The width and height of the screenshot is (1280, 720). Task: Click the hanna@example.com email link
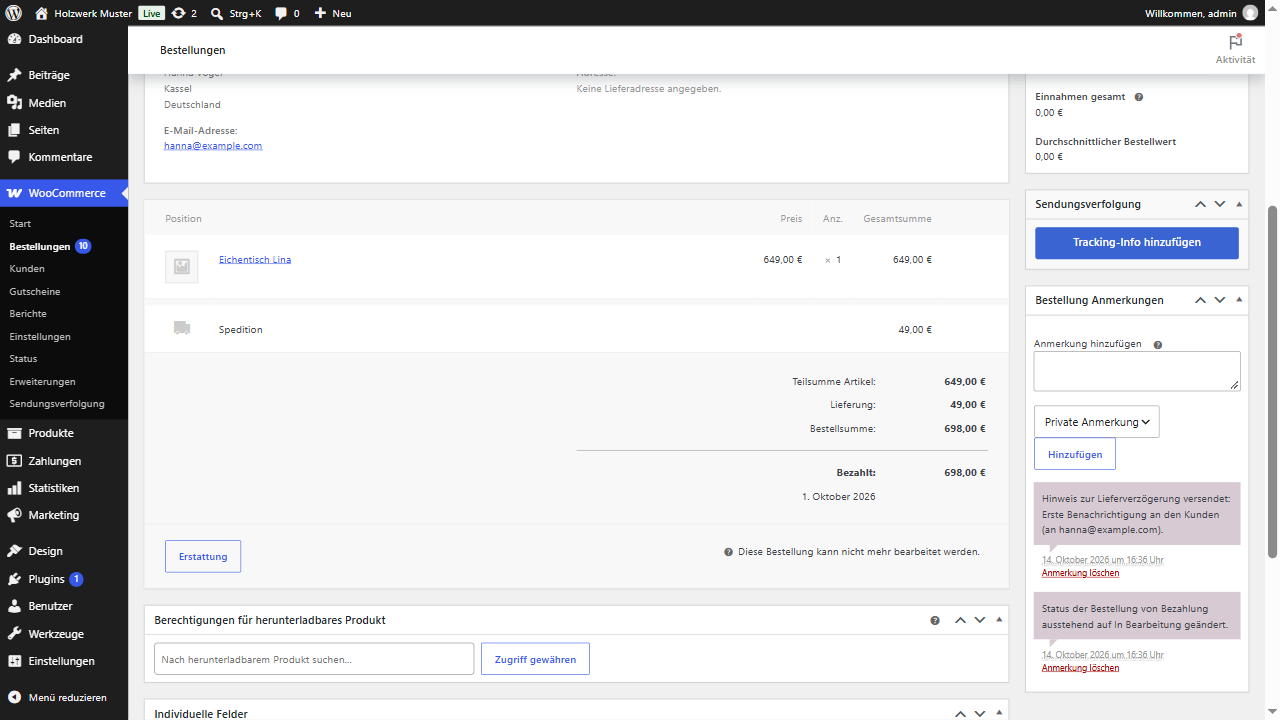click(213, 146)
